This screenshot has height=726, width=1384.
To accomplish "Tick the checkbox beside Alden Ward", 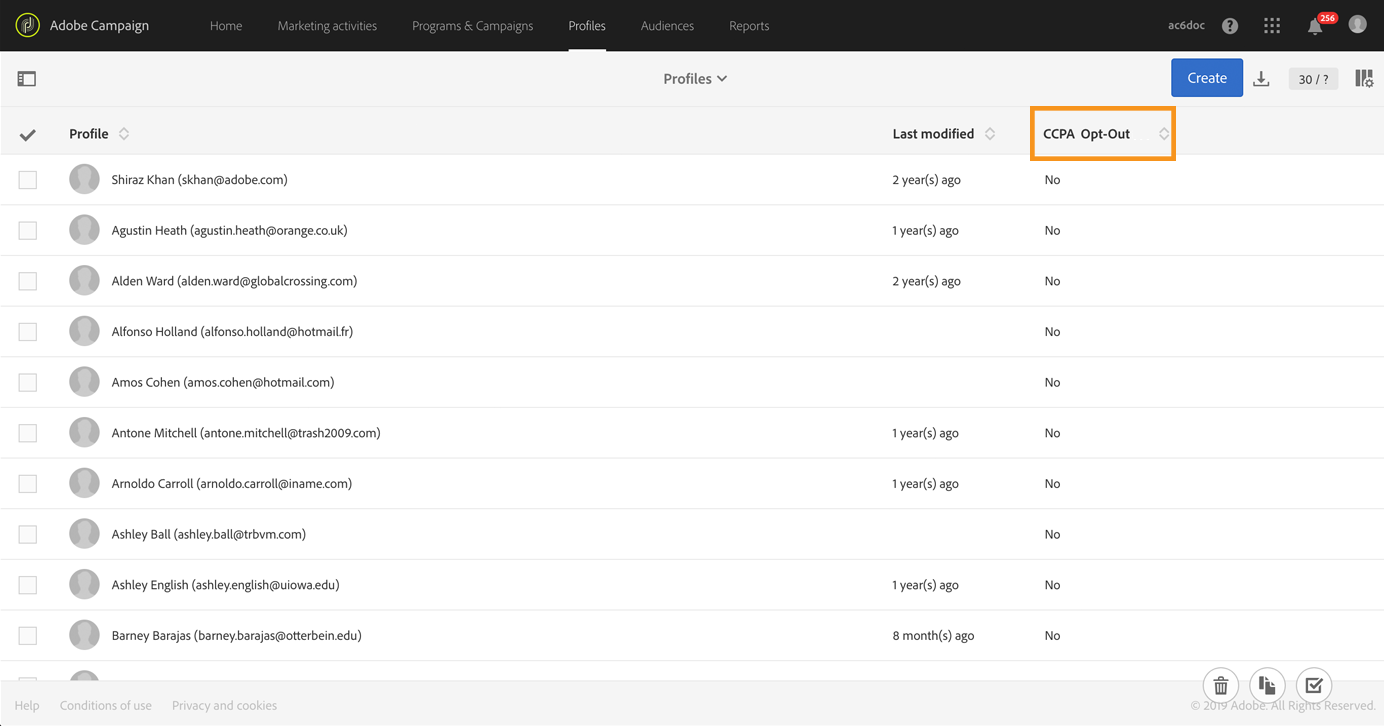I will pos(28,281).
